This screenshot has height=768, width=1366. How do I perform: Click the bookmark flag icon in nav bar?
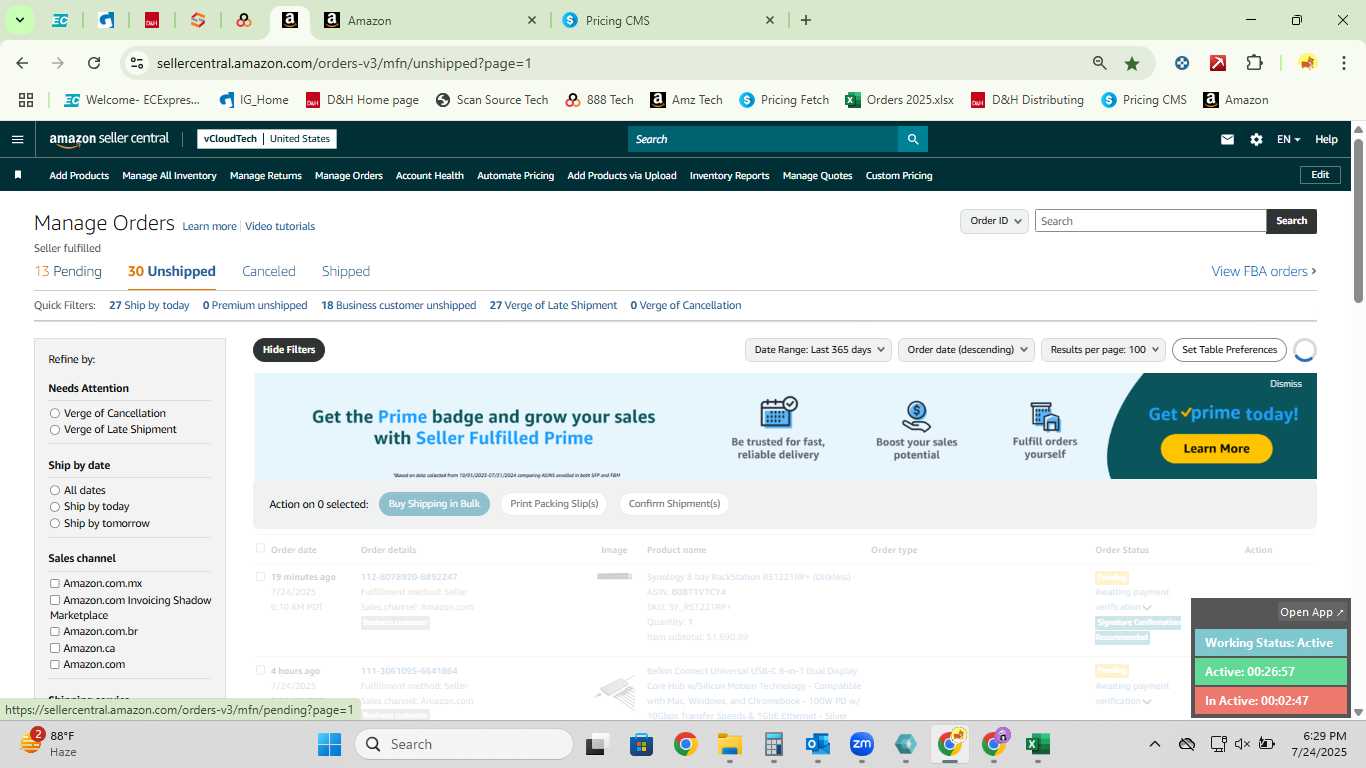[x=18, y=175]
